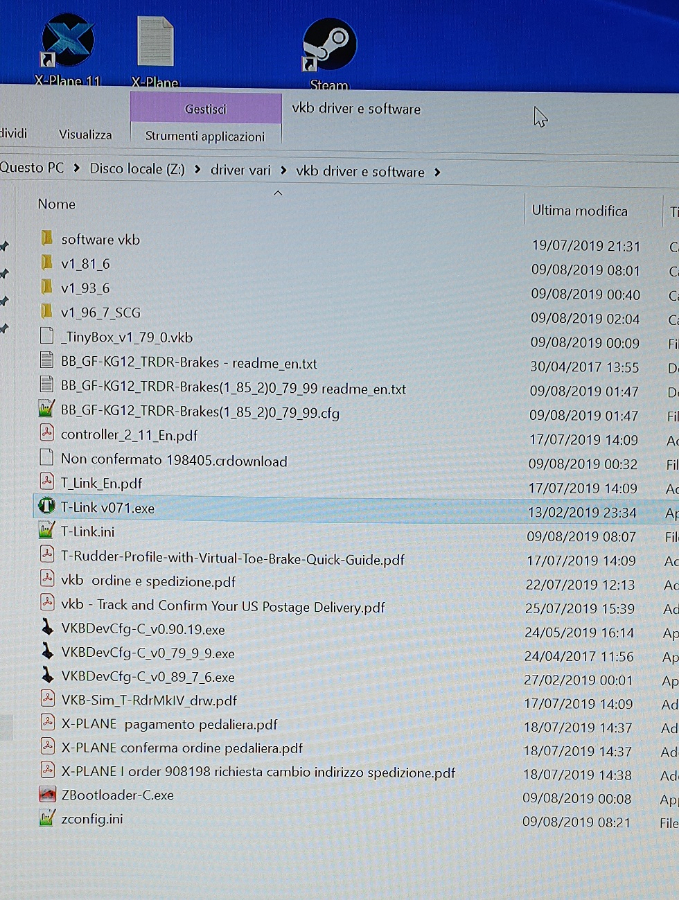Open the X-Plane 11 desktop shortcut

pos(68,51)
